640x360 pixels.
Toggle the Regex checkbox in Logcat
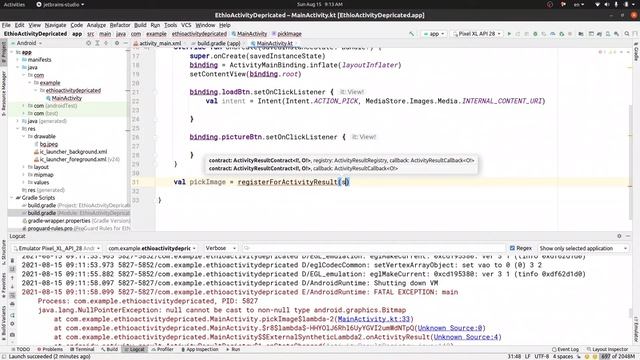pos(512,248)
